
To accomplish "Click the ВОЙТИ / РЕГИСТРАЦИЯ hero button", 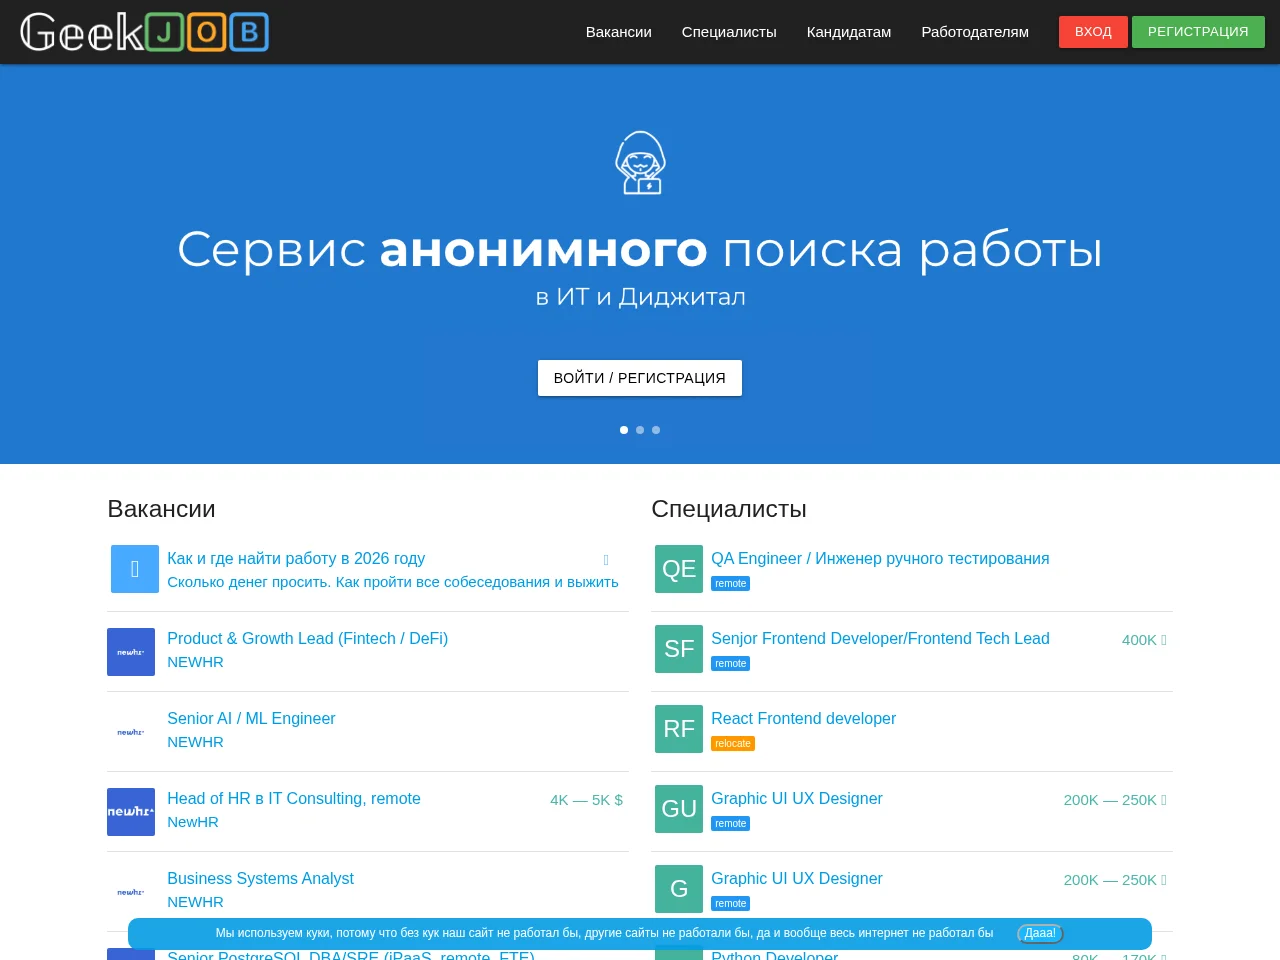I will pos(640,378).
